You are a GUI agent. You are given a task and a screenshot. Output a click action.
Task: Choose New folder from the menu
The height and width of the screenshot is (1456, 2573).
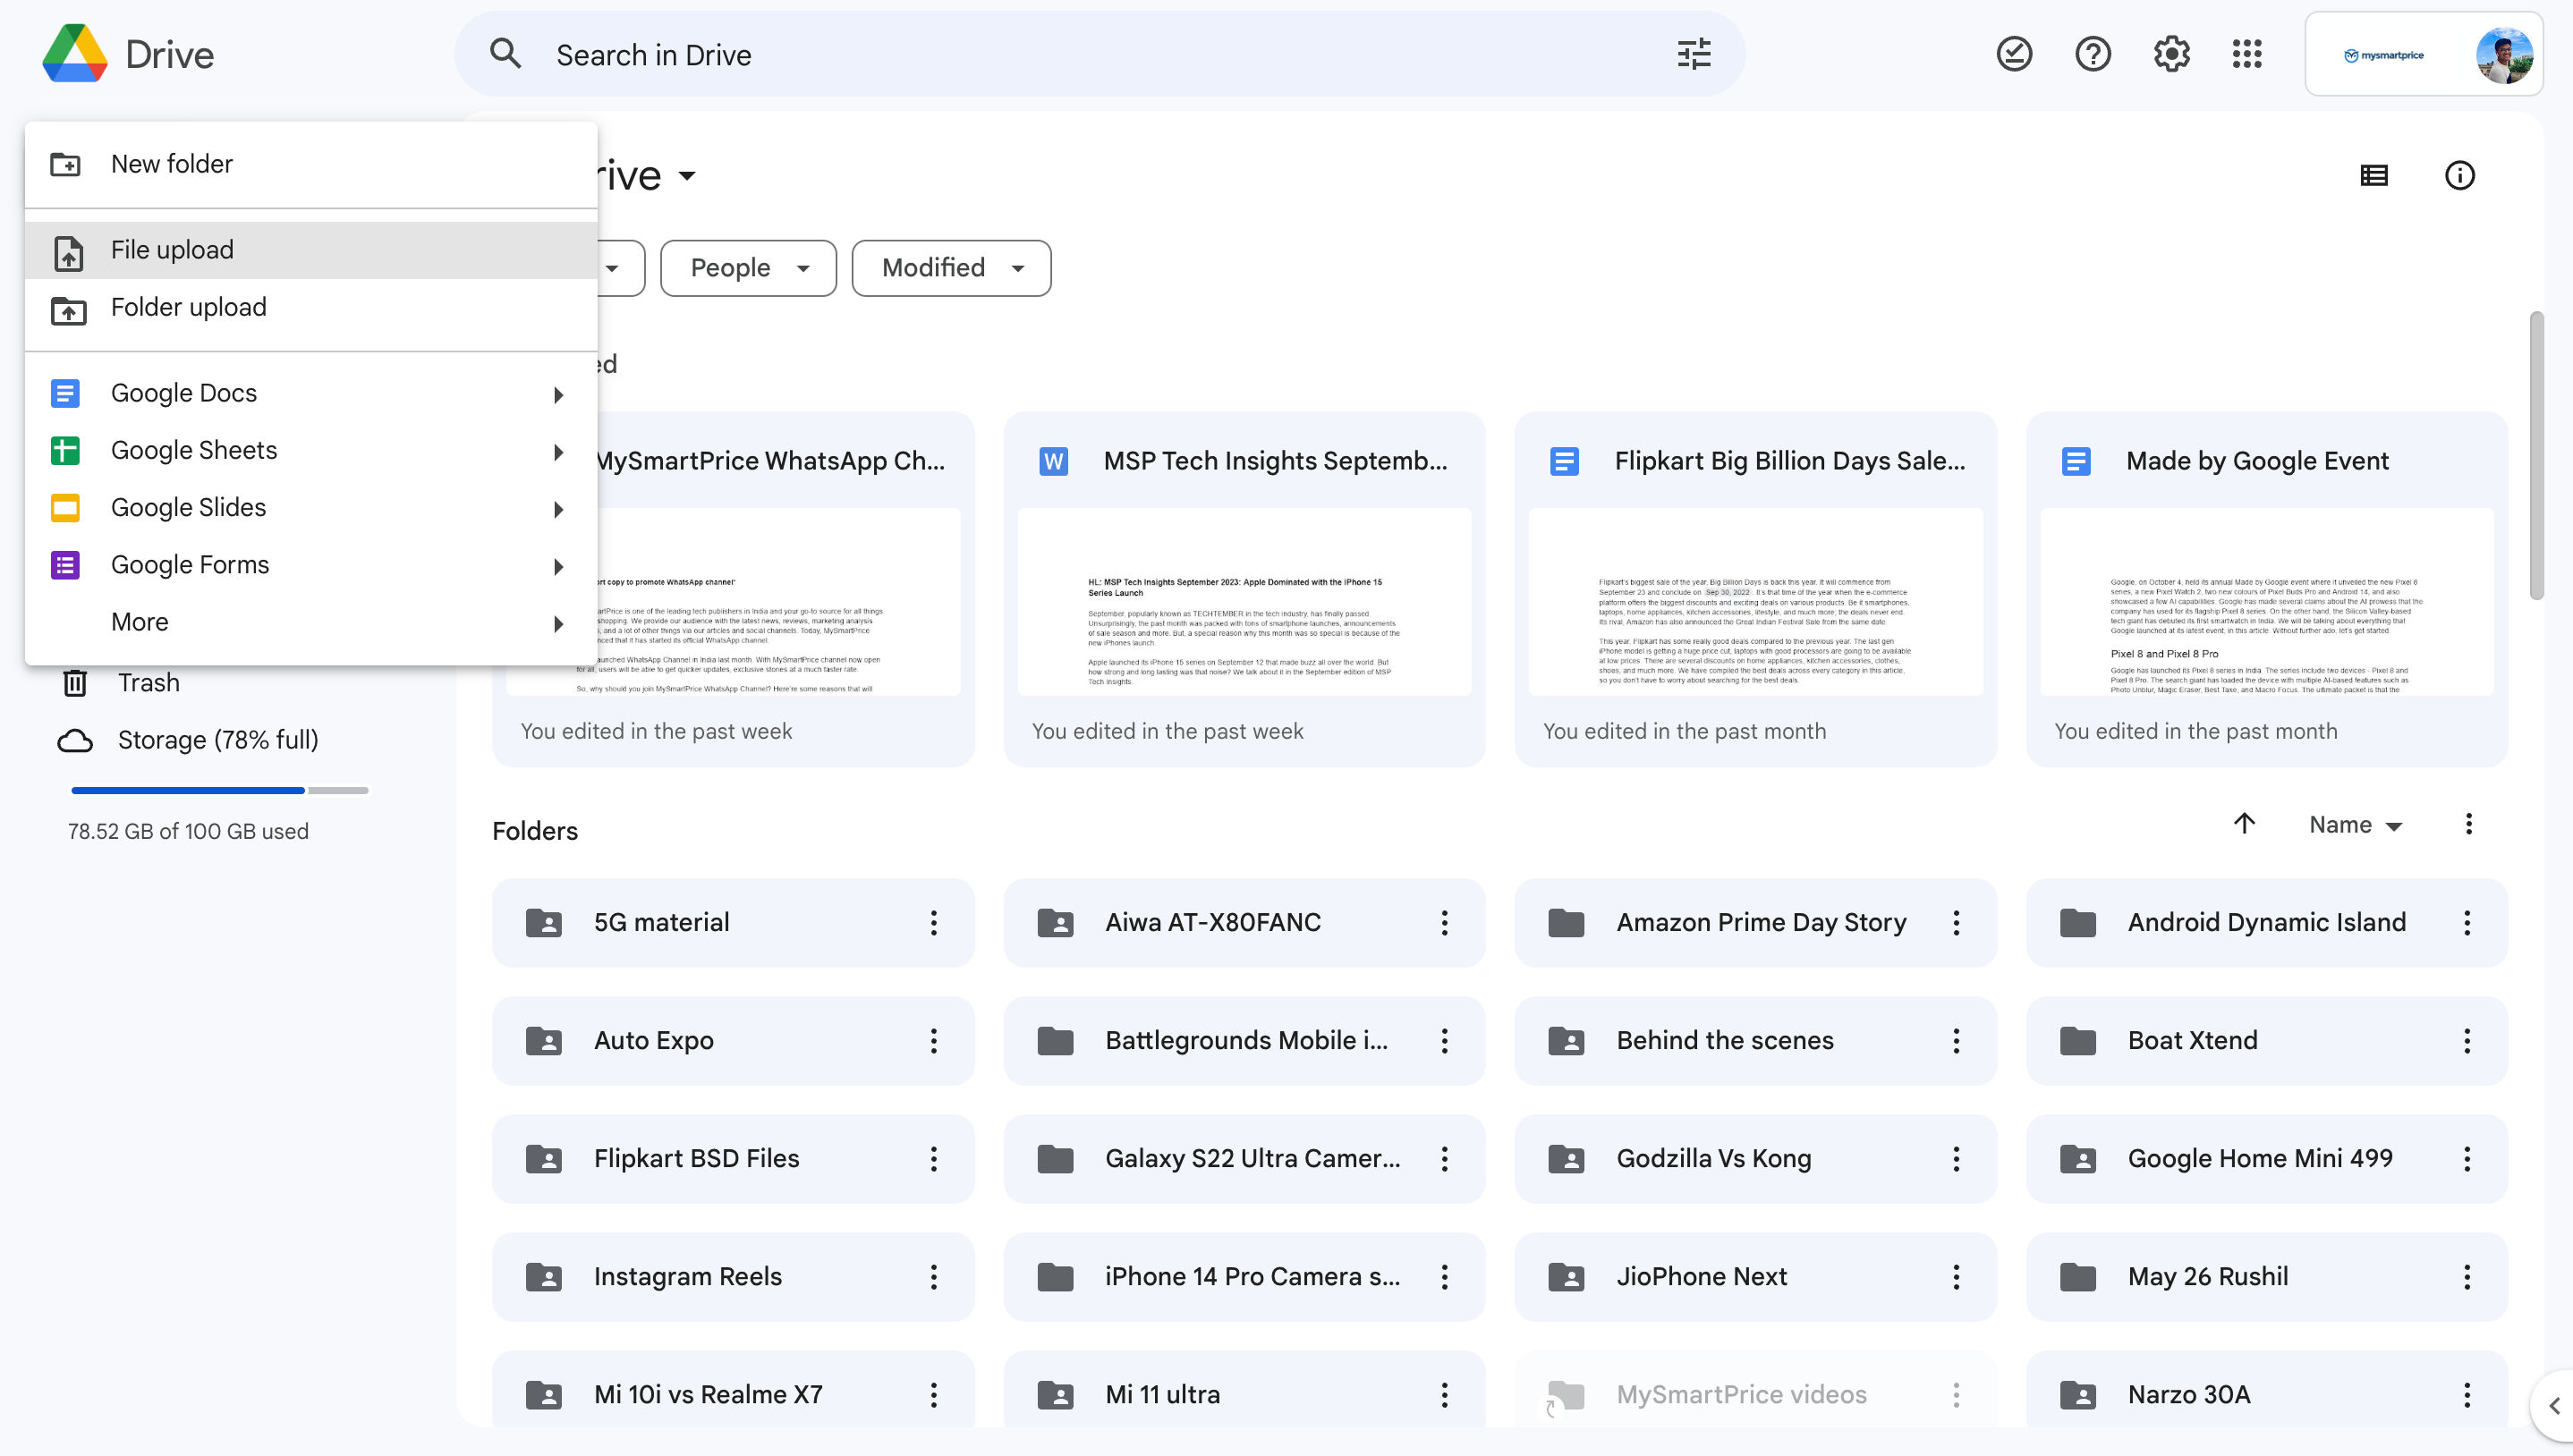[311, 164]
